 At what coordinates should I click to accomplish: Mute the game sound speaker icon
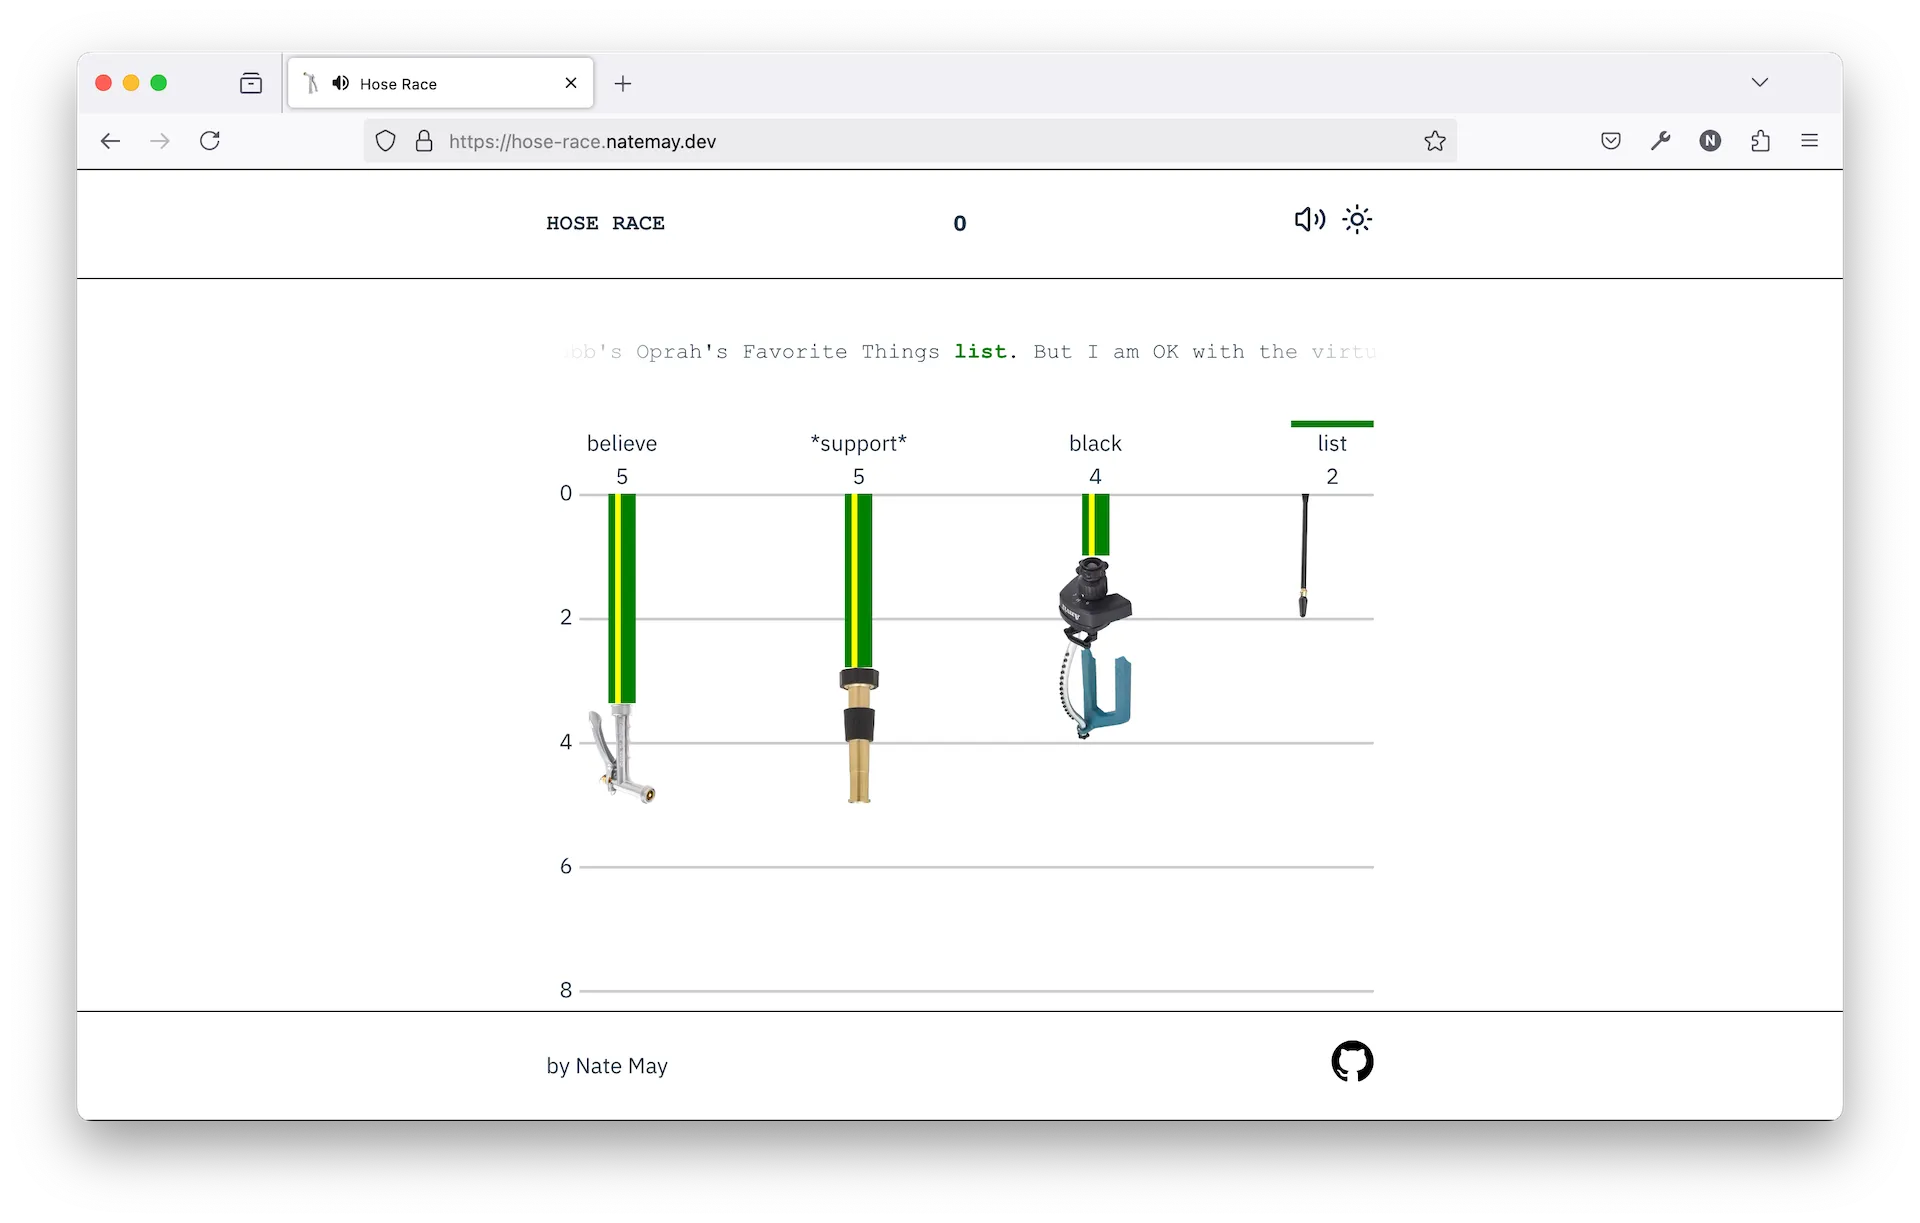[x=1309, y=220]
